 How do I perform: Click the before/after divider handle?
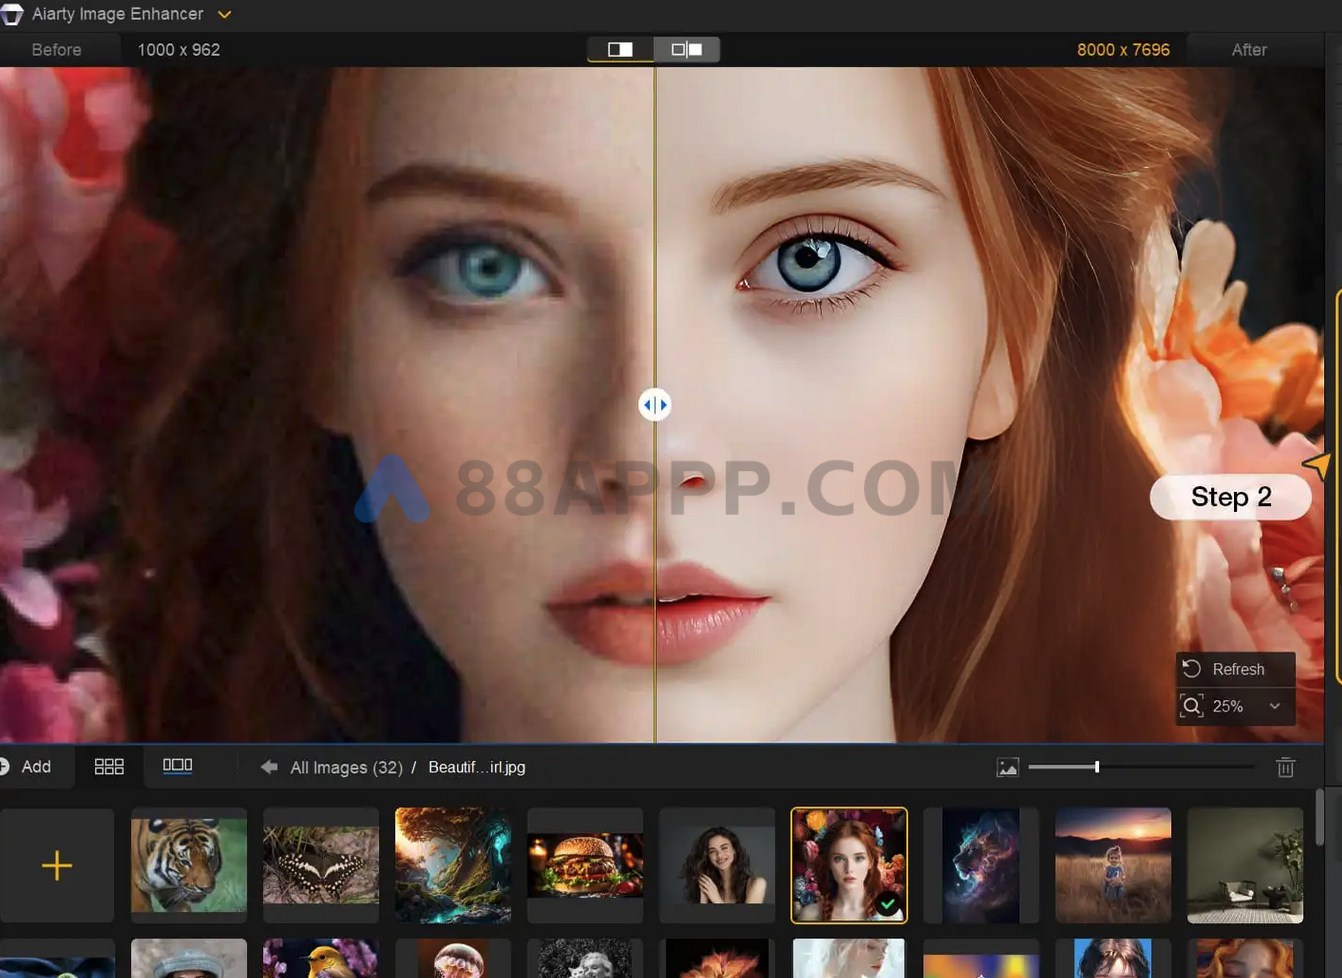[655, 405]
